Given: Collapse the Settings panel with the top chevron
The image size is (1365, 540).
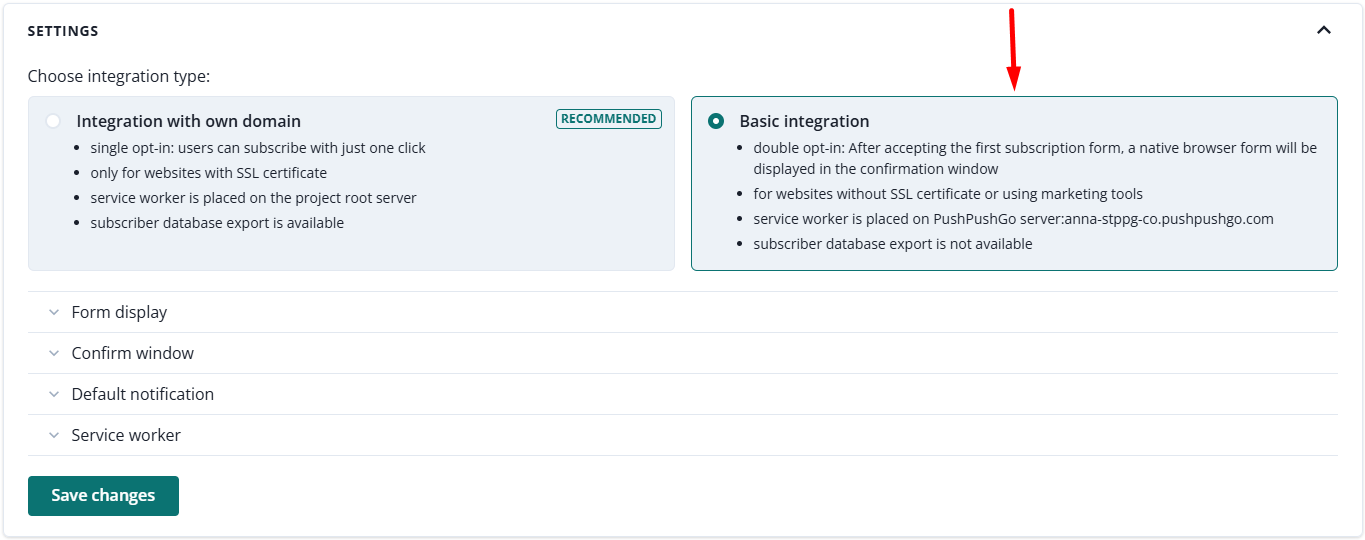Looking at the screenshot, I should (1323, 30).
